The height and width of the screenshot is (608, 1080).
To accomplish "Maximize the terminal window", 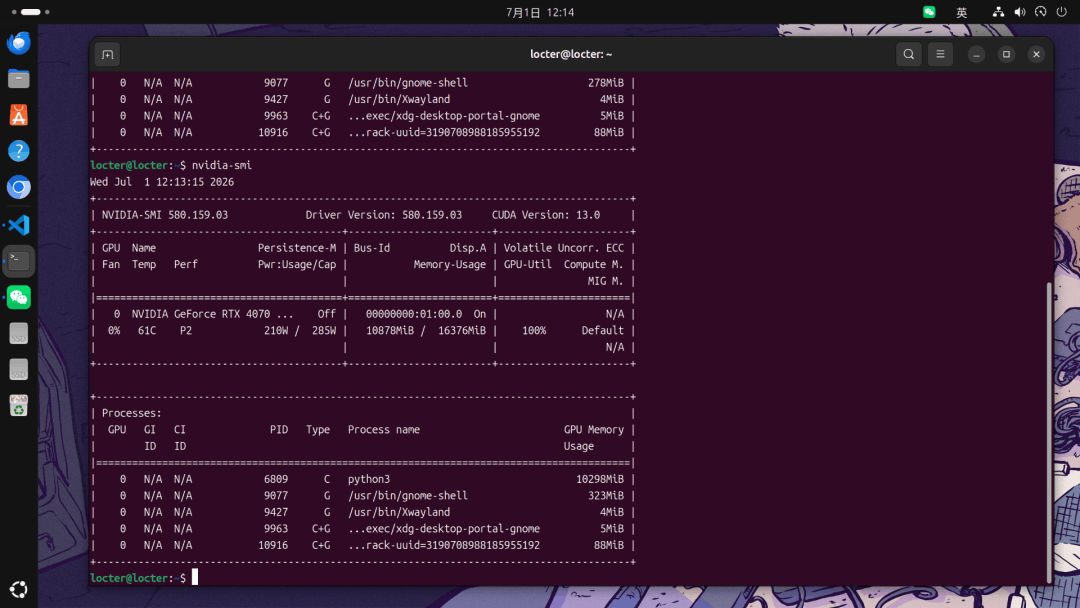I will click(x=1006, y=54).
